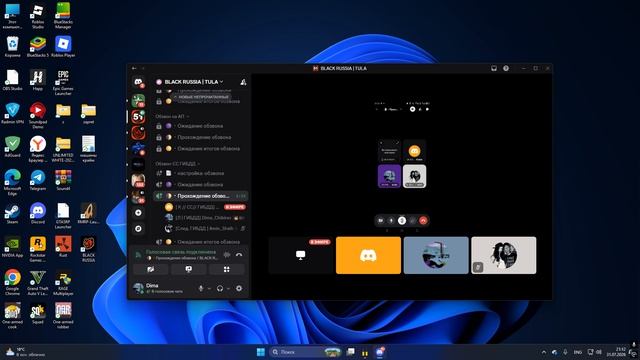Select live screen share tile
The image size is (640, 360).
click(x=301, y=255)
